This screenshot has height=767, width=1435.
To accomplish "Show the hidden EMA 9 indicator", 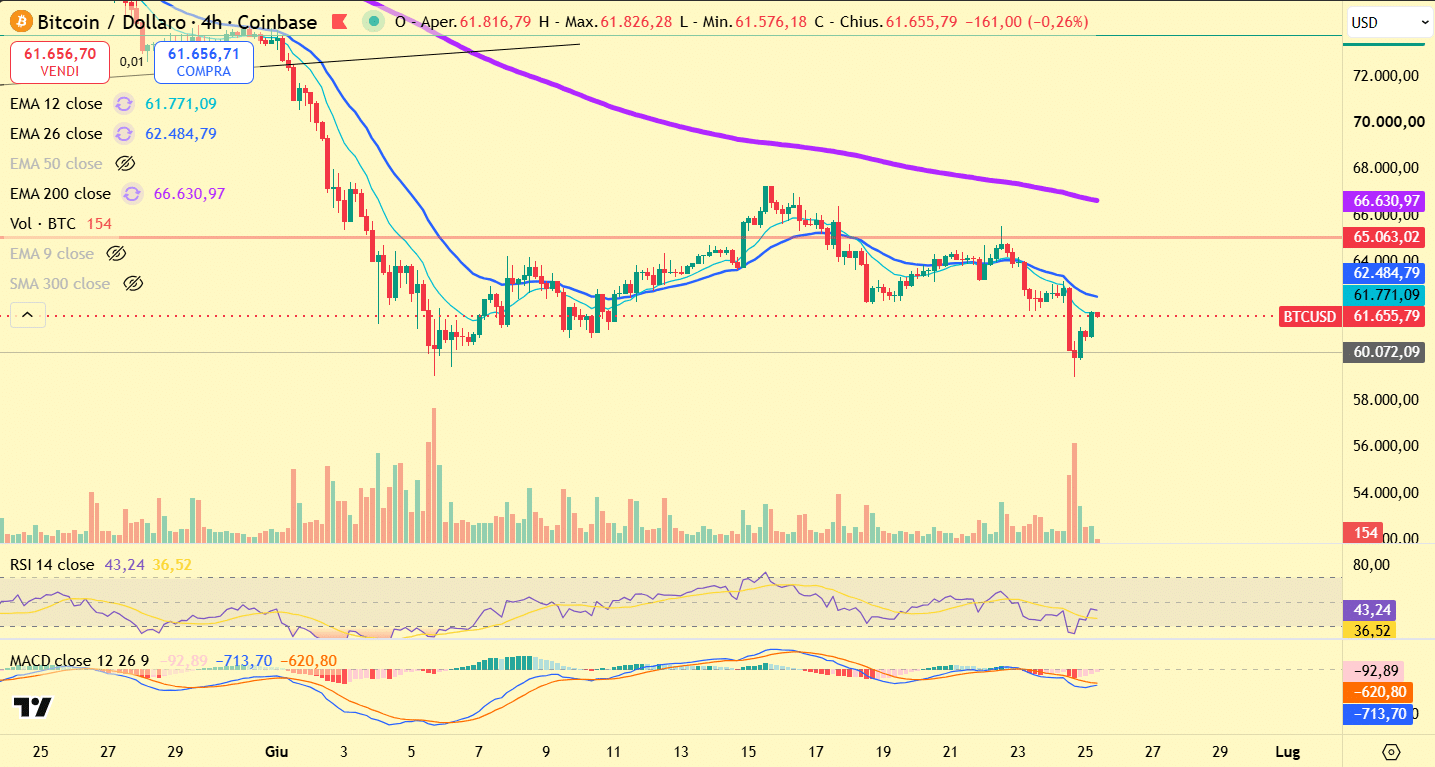I will point(116,254).
